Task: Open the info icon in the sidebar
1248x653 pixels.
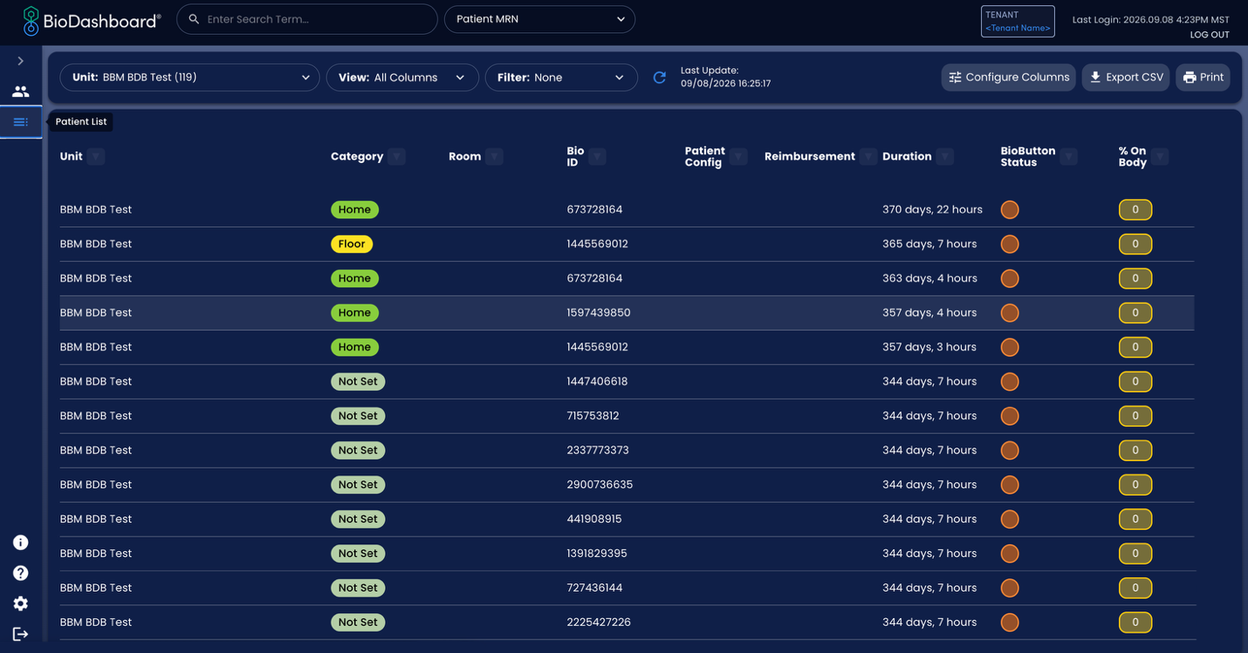Action: [x=20, y=542]
